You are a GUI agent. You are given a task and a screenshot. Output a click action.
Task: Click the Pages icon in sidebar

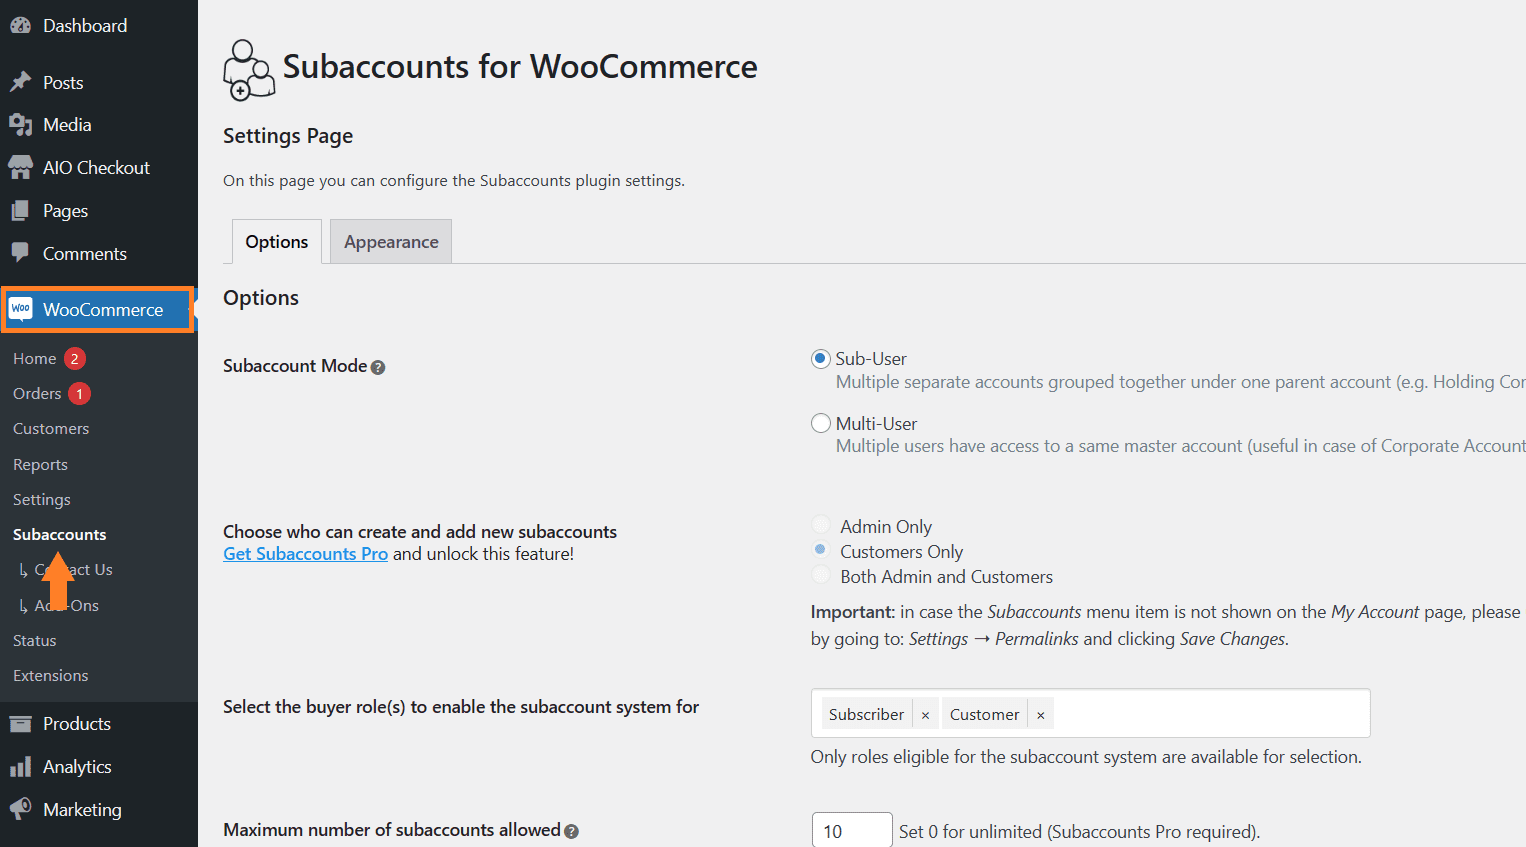click(20, 211)
